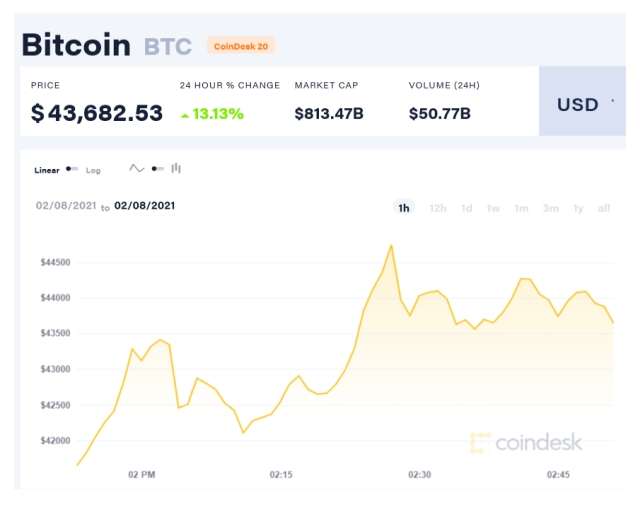Switch chart to 1w range

[493, 208]
